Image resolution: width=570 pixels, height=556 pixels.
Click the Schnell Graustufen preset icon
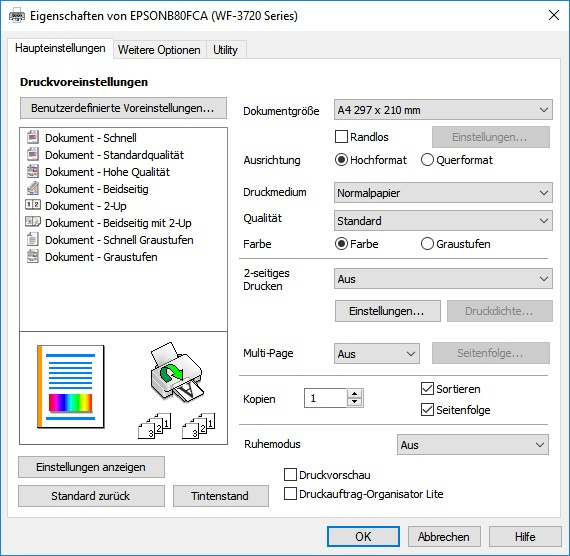pos(33,240)
